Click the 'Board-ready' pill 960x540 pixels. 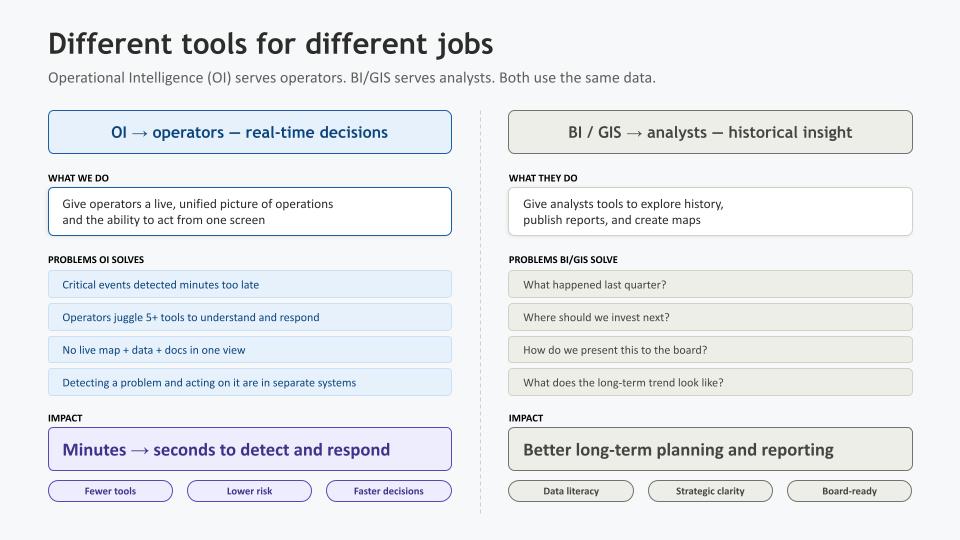click(849, 491)
